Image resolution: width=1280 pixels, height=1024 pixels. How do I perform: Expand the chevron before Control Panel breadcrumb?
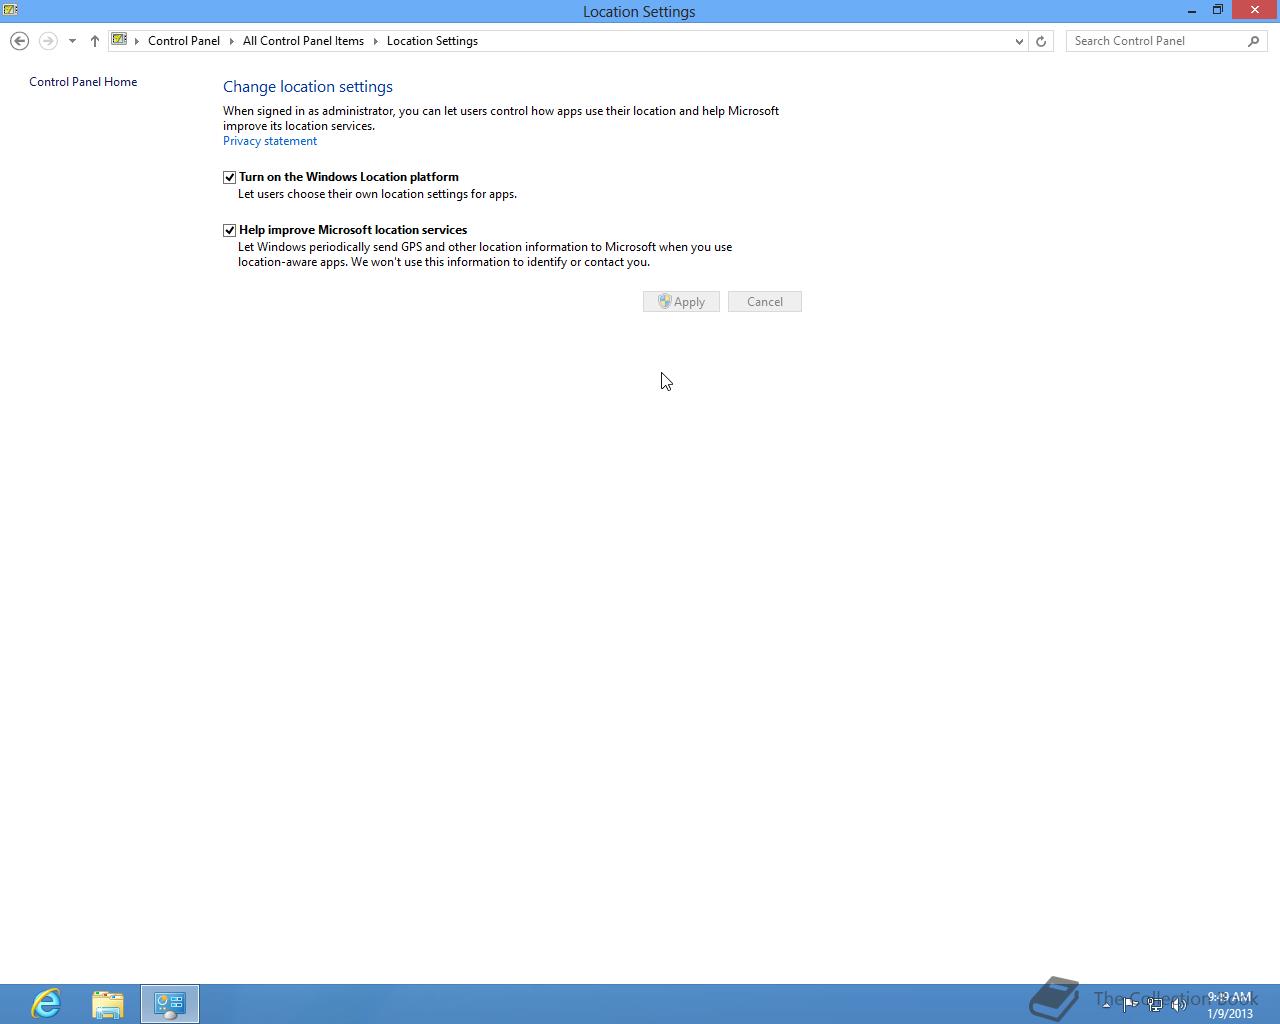pos(137,41)
